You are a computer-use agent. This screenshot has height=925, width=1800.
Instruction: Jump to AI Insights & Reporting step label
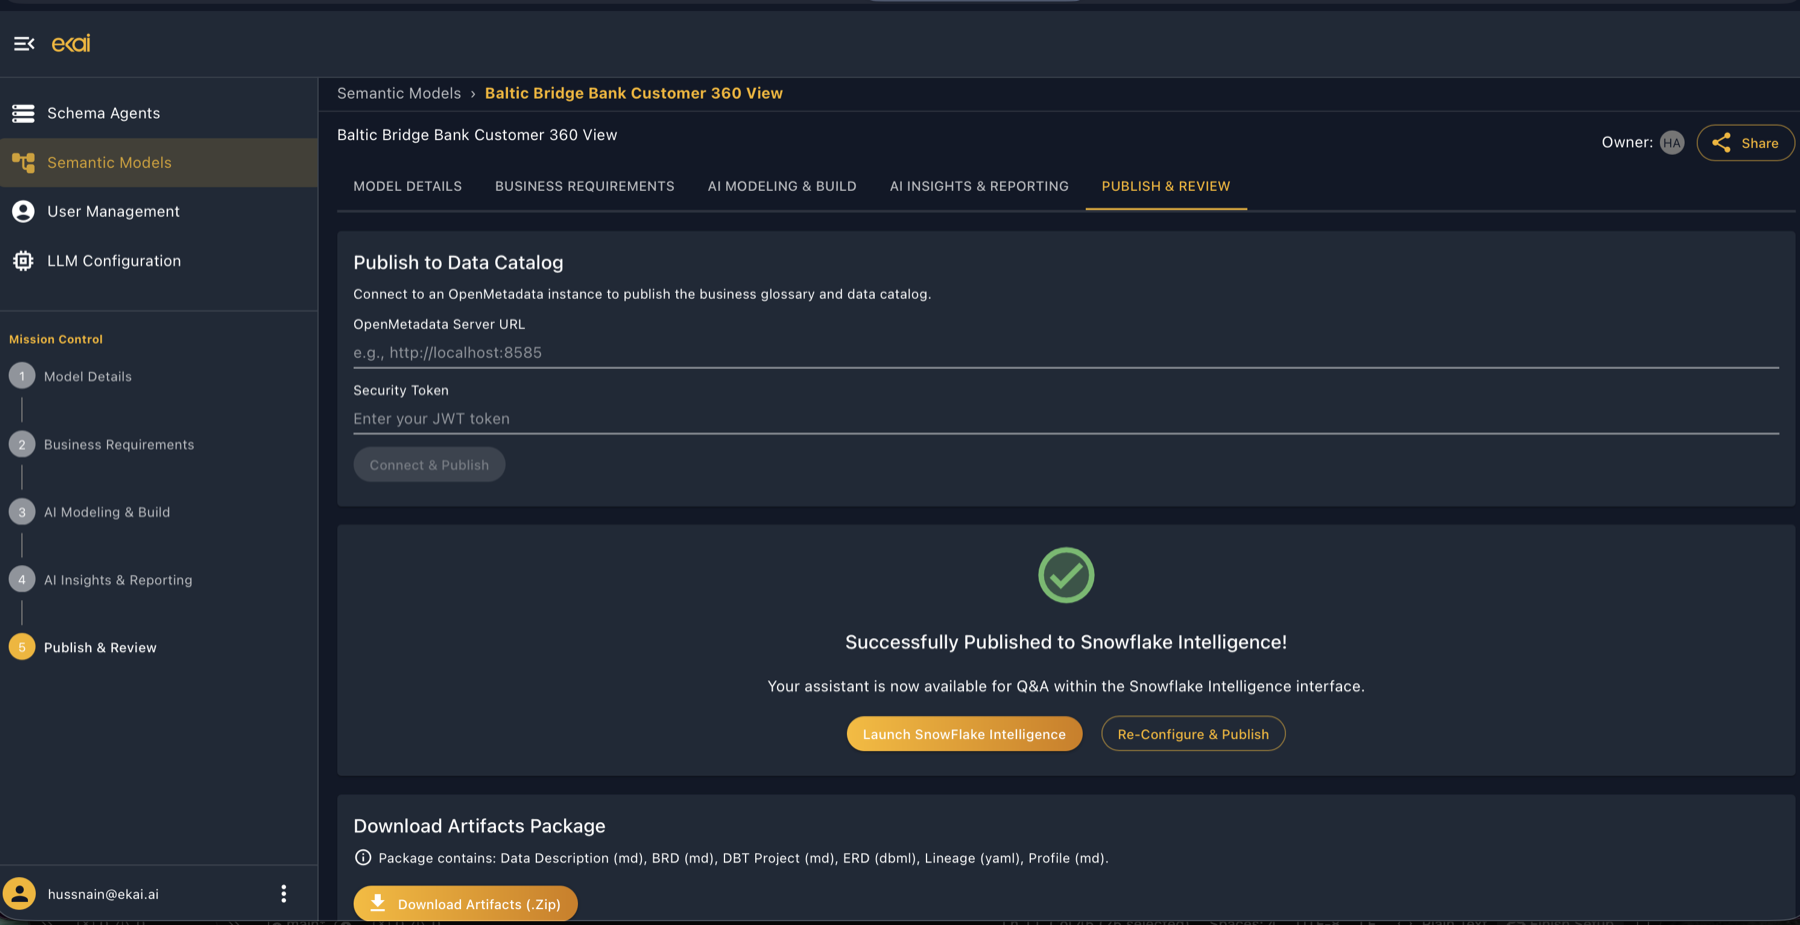[118, 579]
